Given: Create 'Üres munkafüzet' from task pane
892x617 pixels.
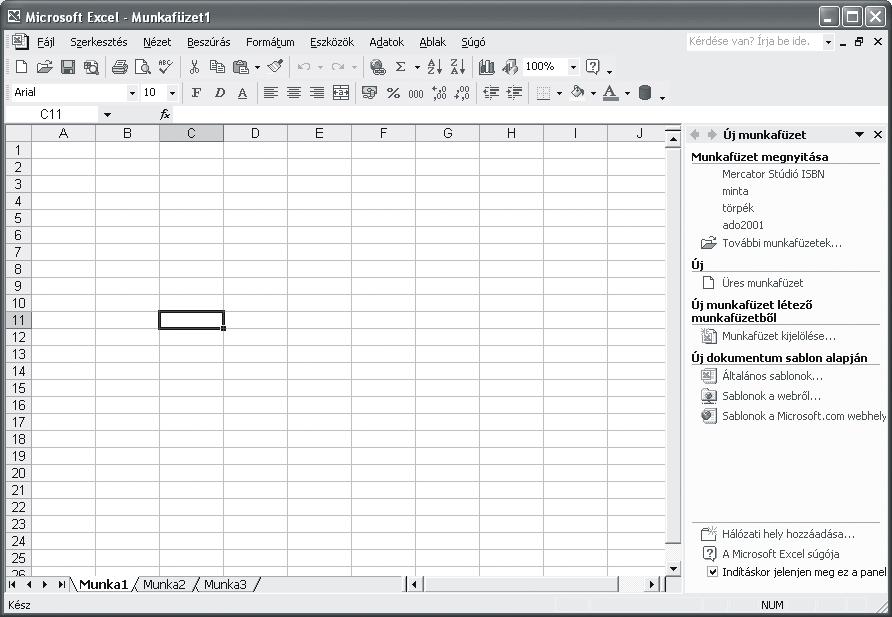Looking at the screenshot, I should 762,283.
